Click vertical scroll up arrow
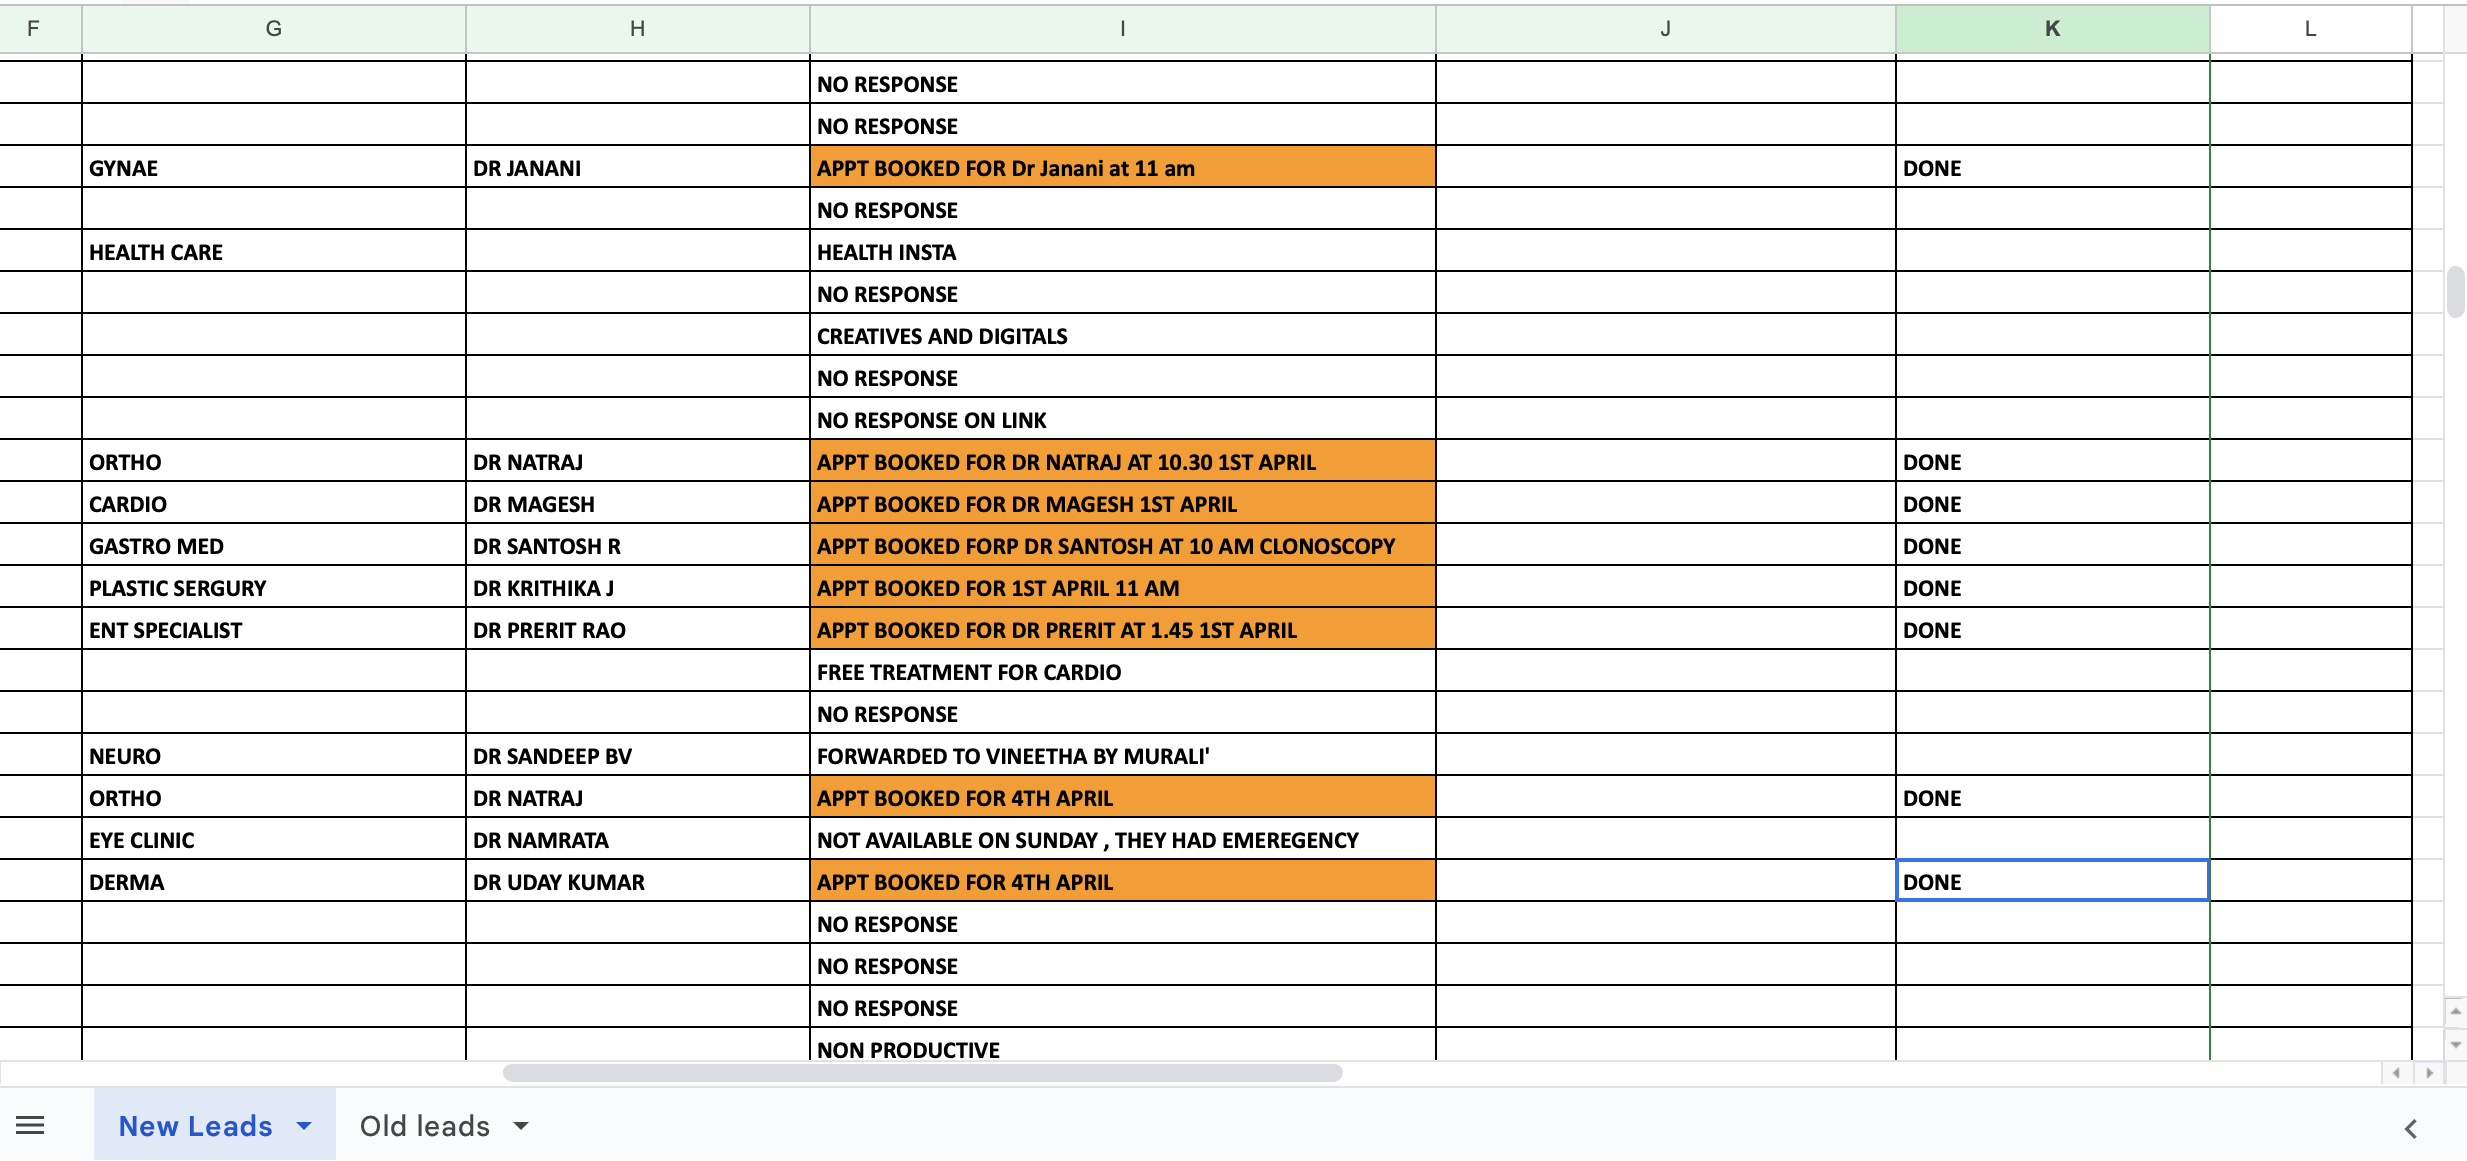This screenshot has height=1161, width=2467. [x=2455, y=1011]
